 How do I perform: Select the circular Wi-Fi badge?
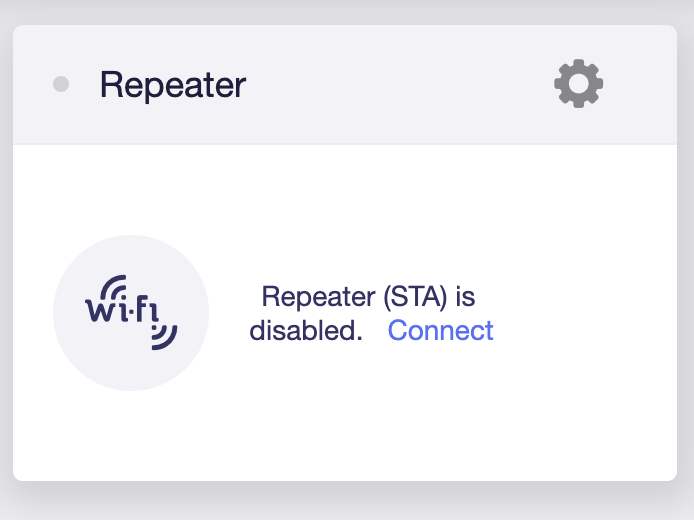point(131,313)
